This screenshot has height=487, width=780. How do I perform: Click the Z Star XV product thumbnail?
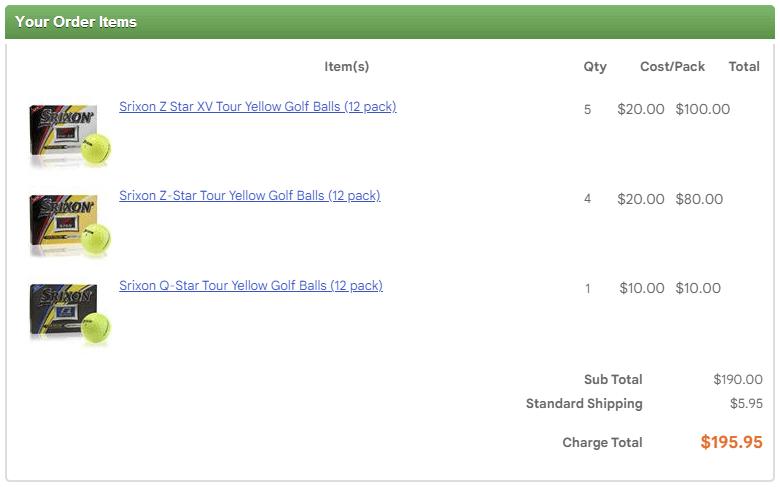pos(68,134)
